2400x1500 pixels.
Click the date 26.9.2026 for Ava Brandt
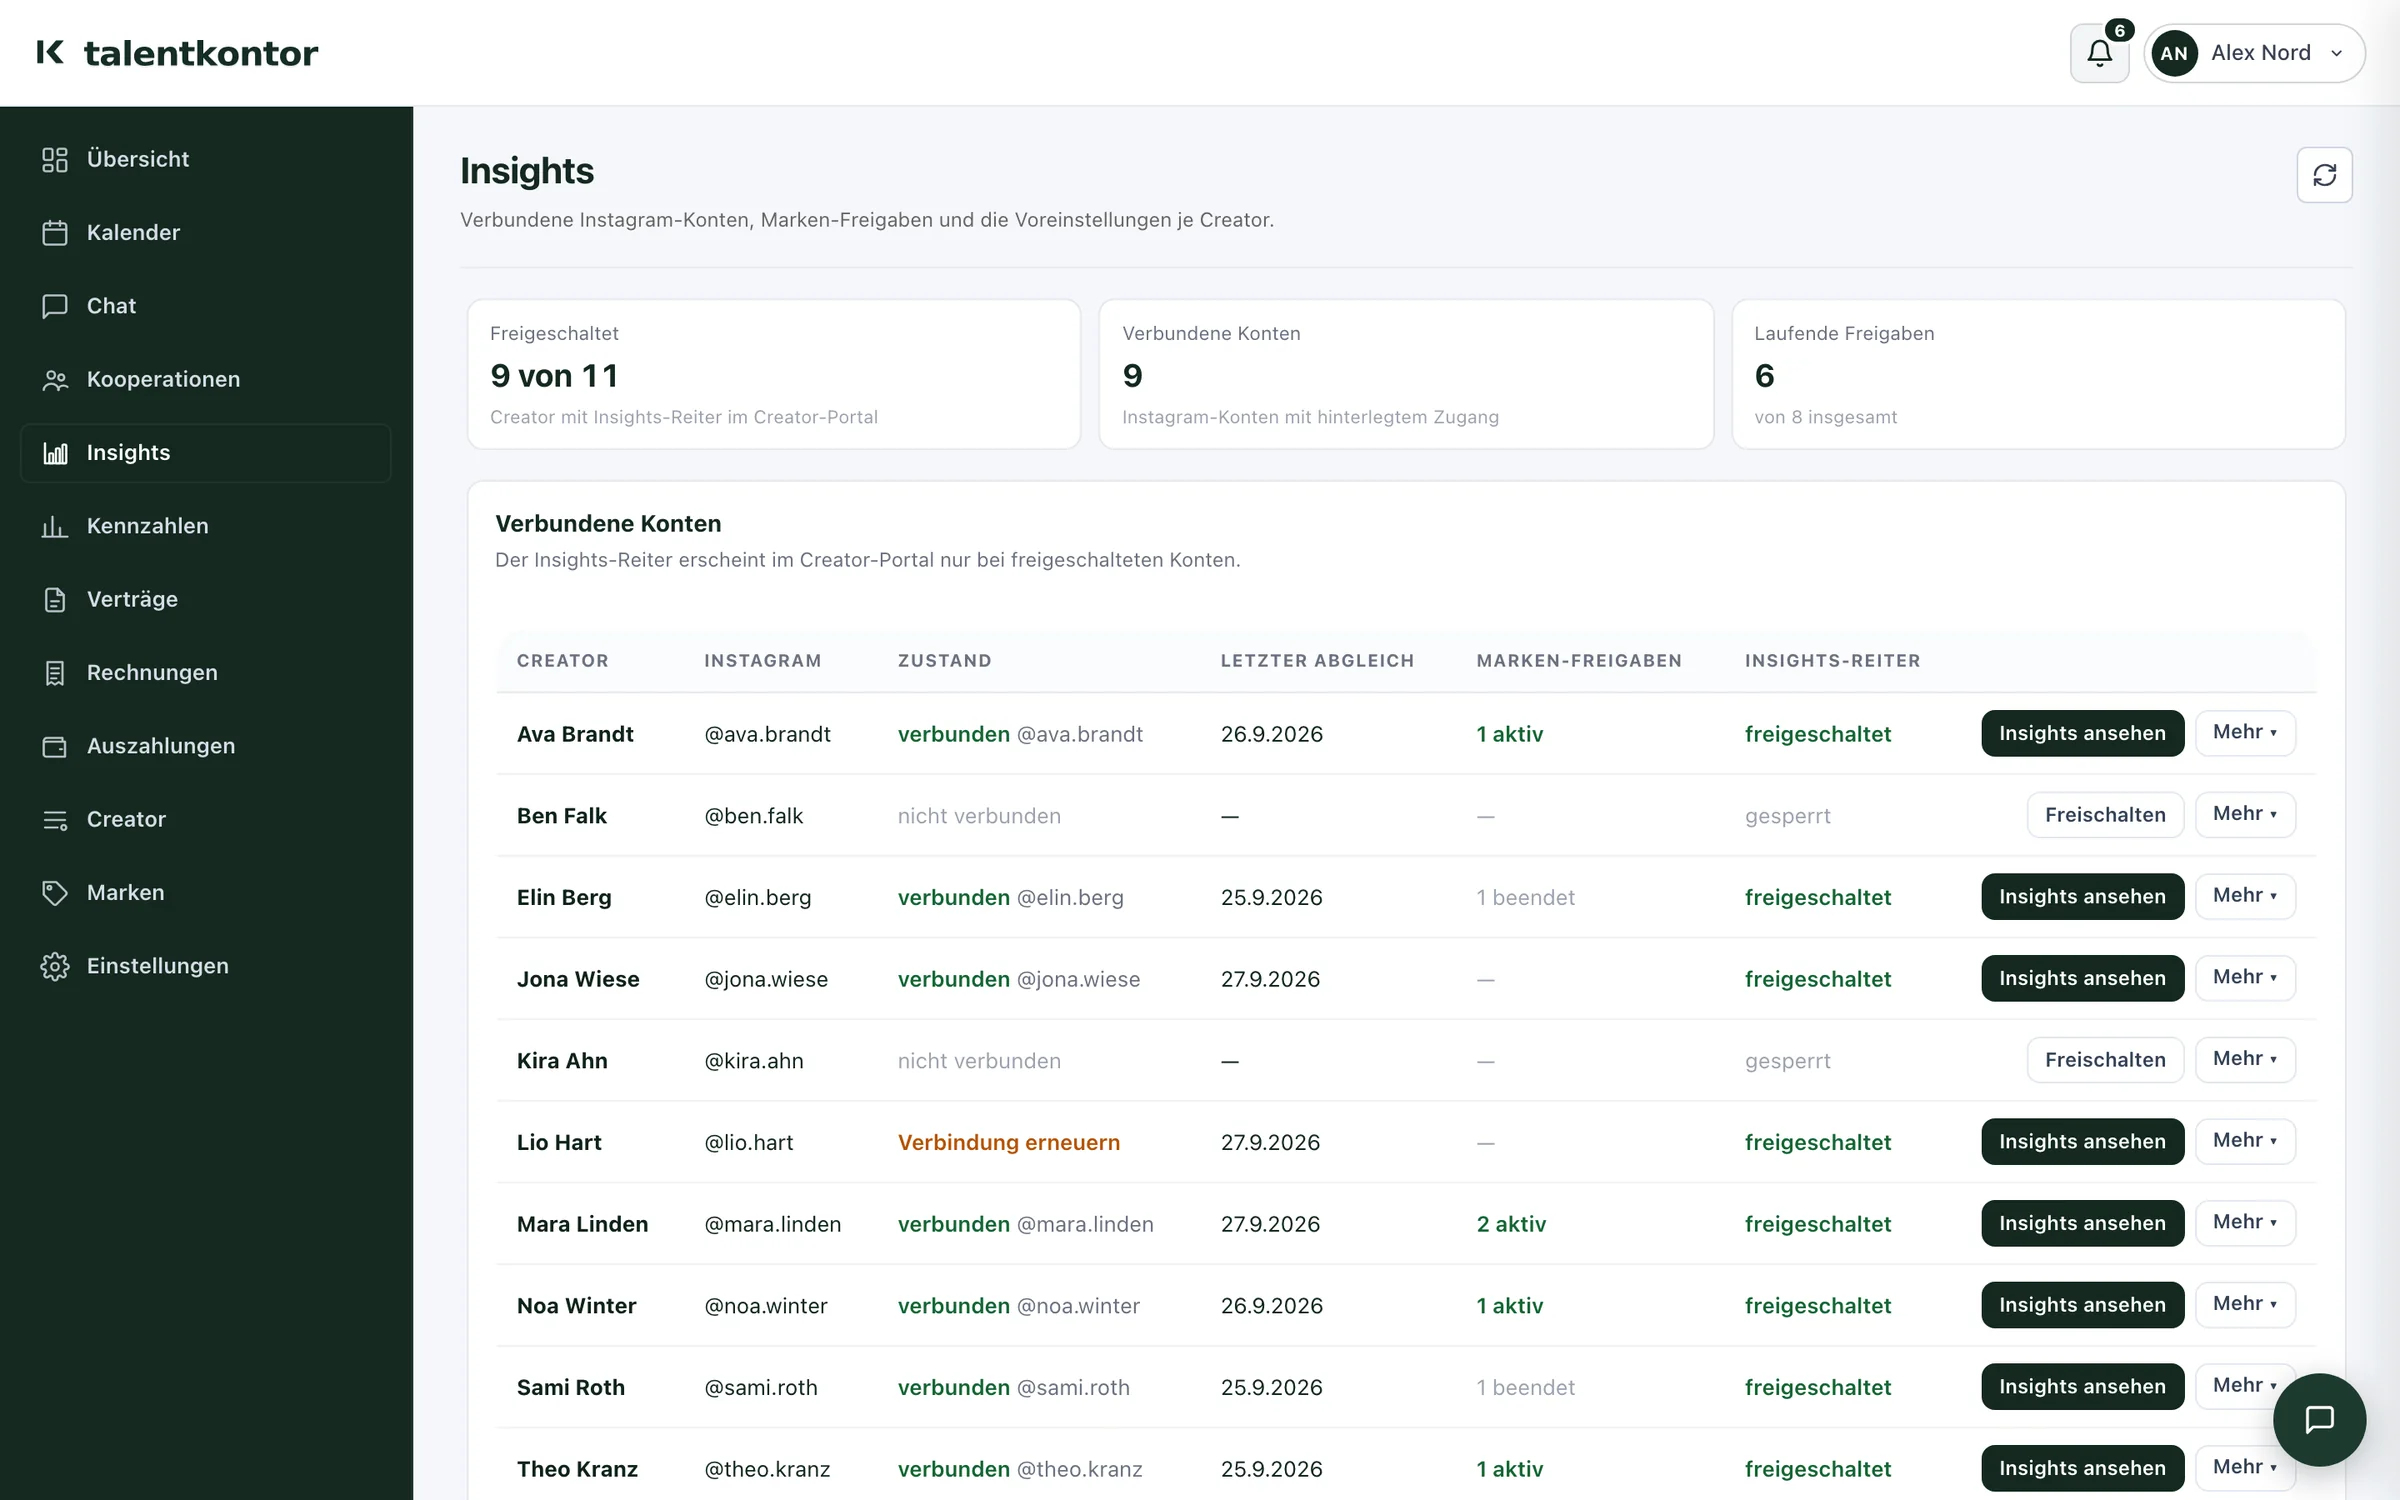tap(1271, 734)
